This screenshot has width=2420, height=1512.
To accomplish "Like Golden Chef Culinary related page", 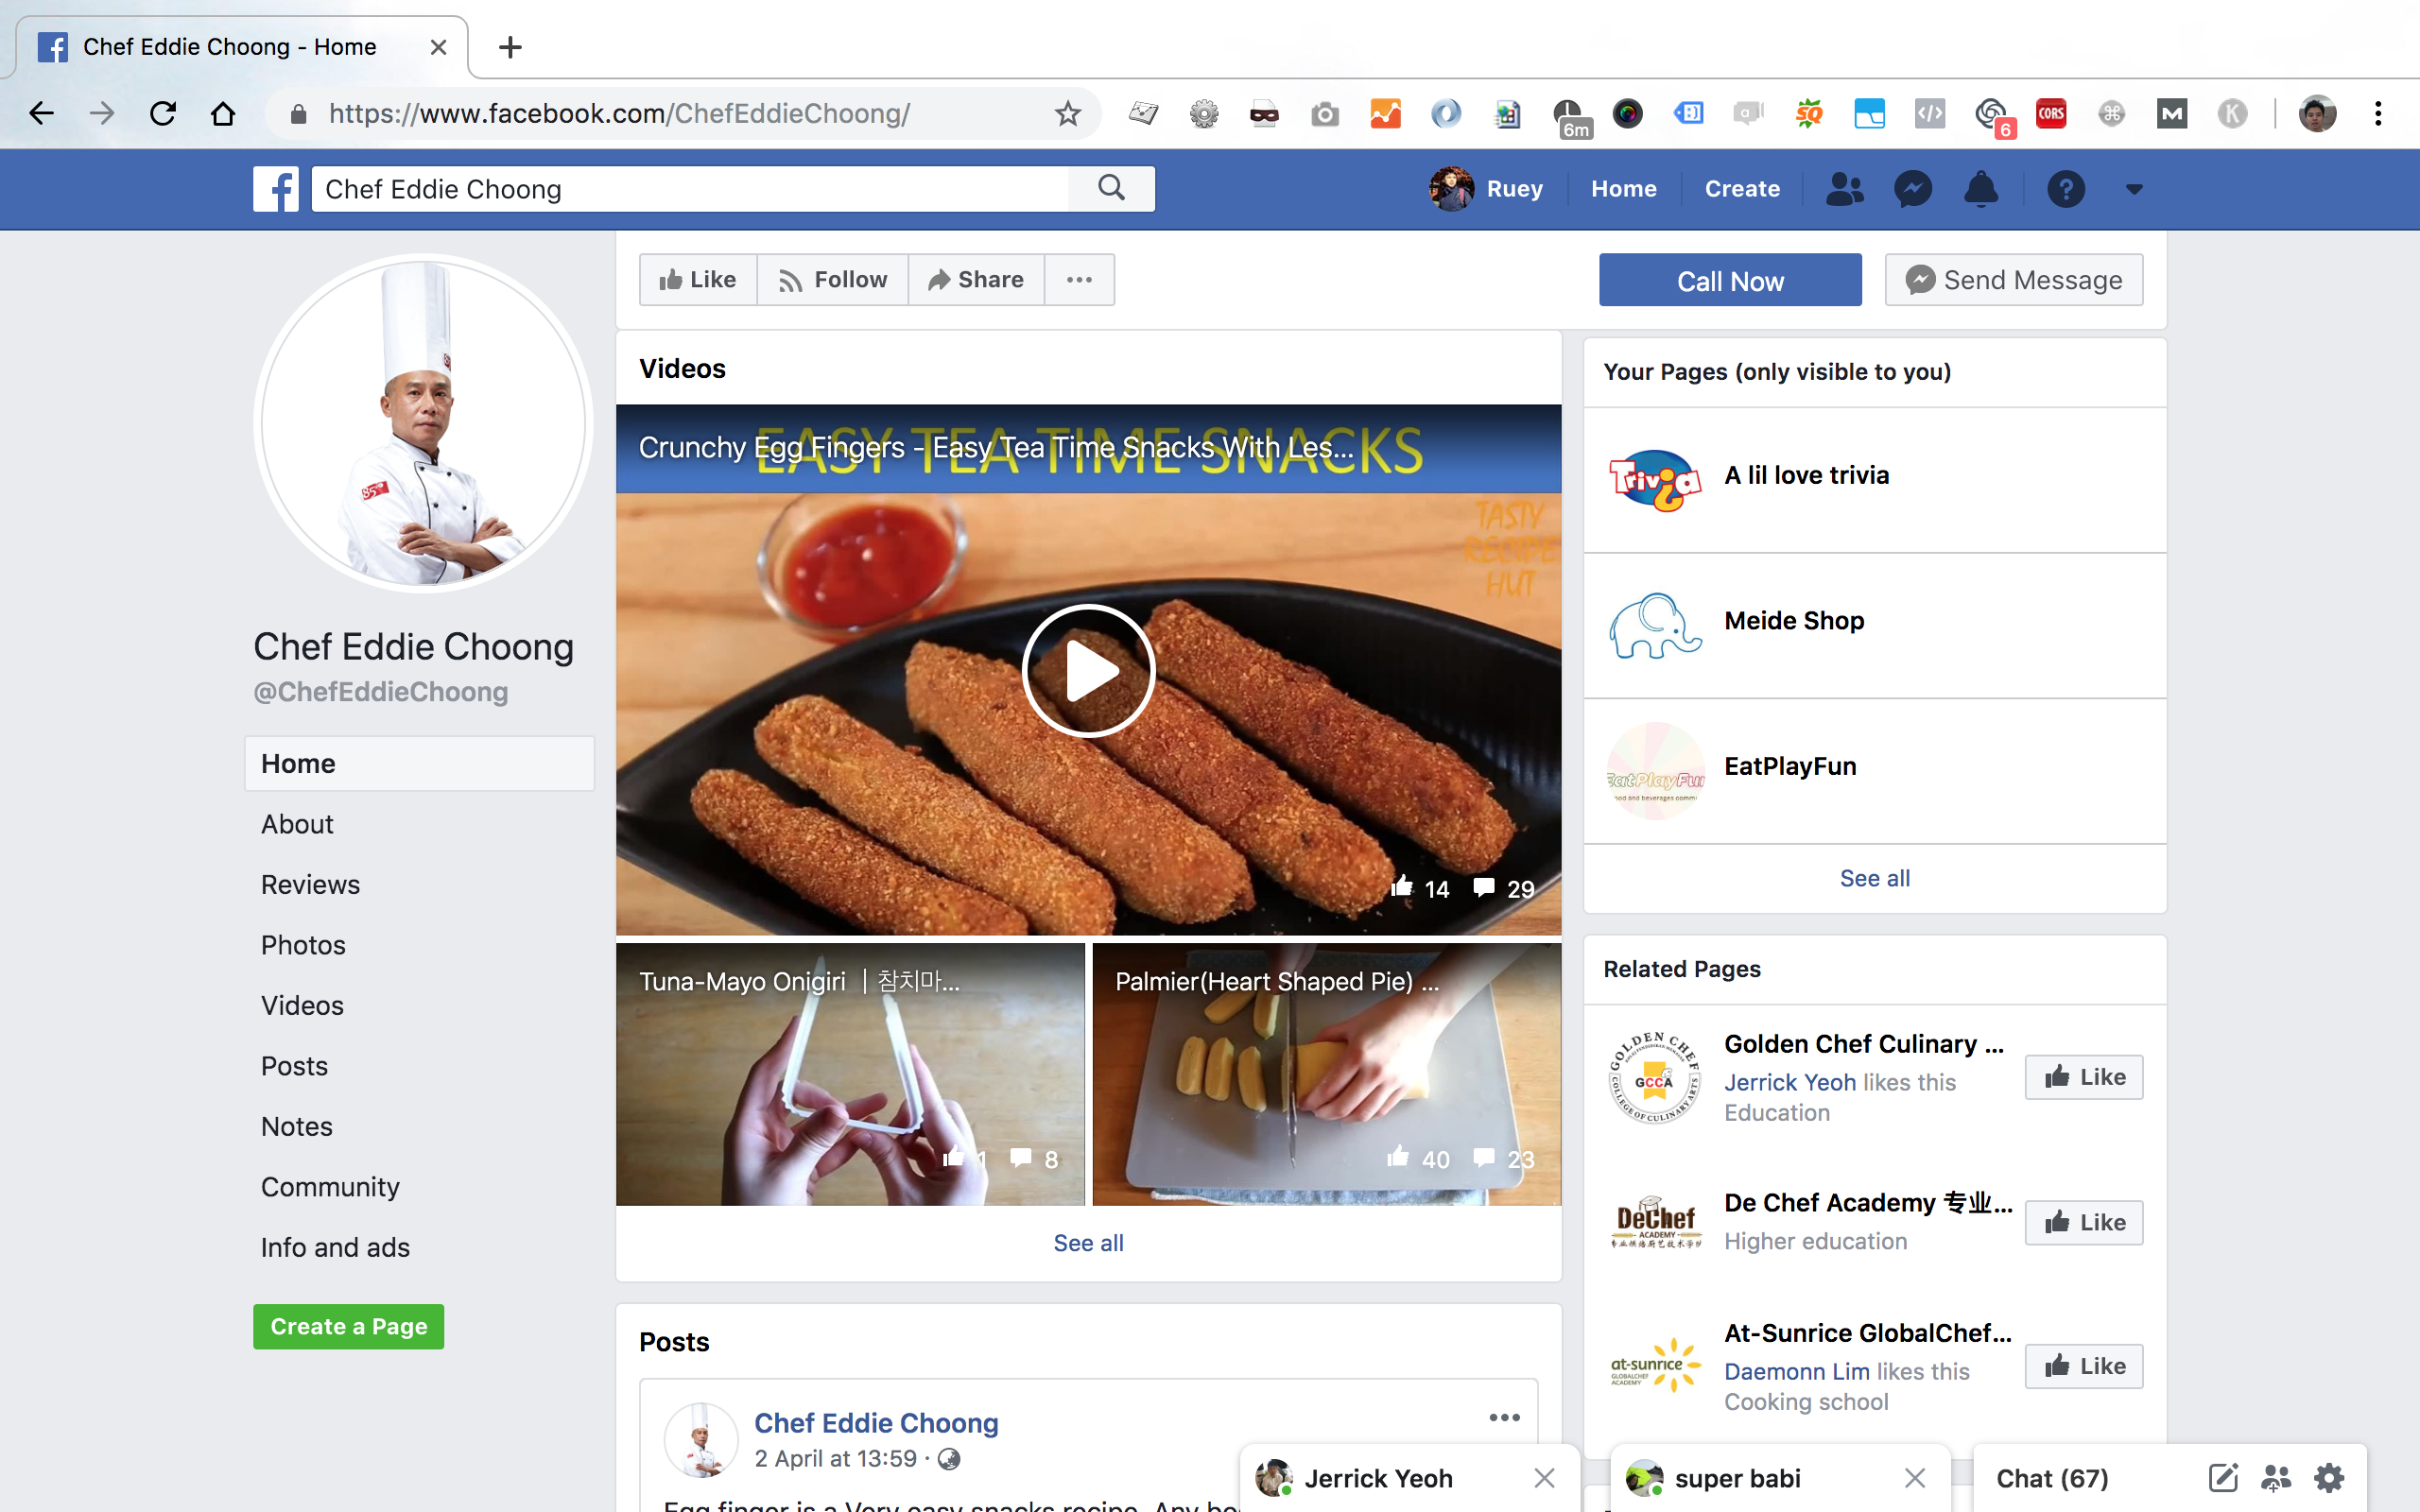I will [x=2084, y=1077].
